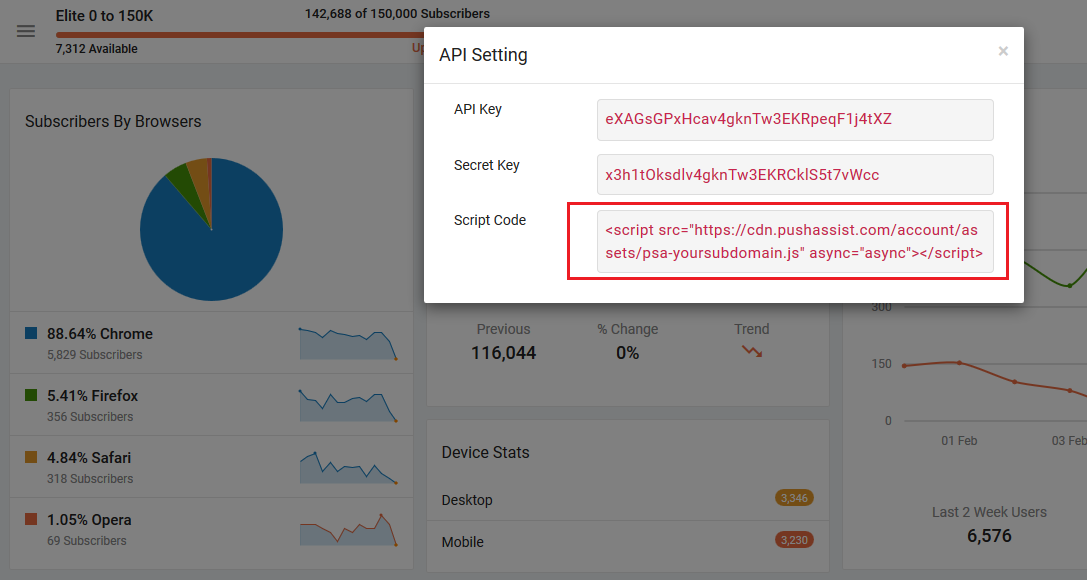Screen dimensions: 1087x580
Task: Click the Secret Key field
Action: coord(794,175)
